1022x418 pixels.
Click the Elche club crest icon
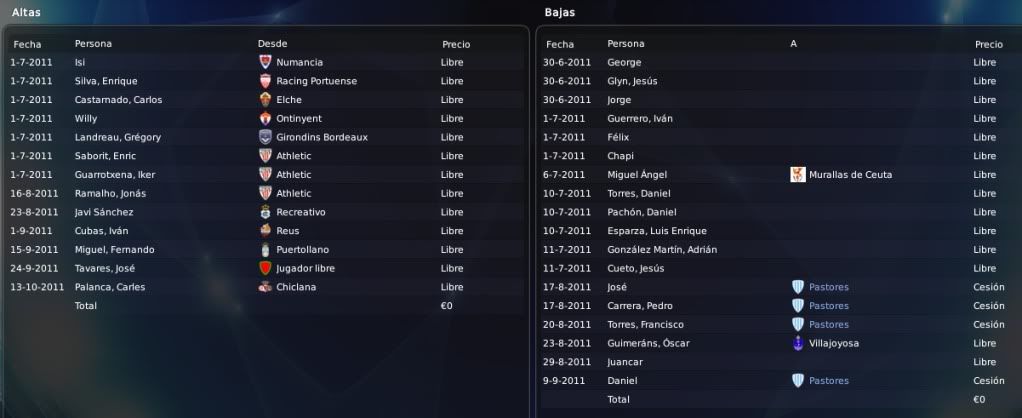pyautogui.click(x=265, y=100)
